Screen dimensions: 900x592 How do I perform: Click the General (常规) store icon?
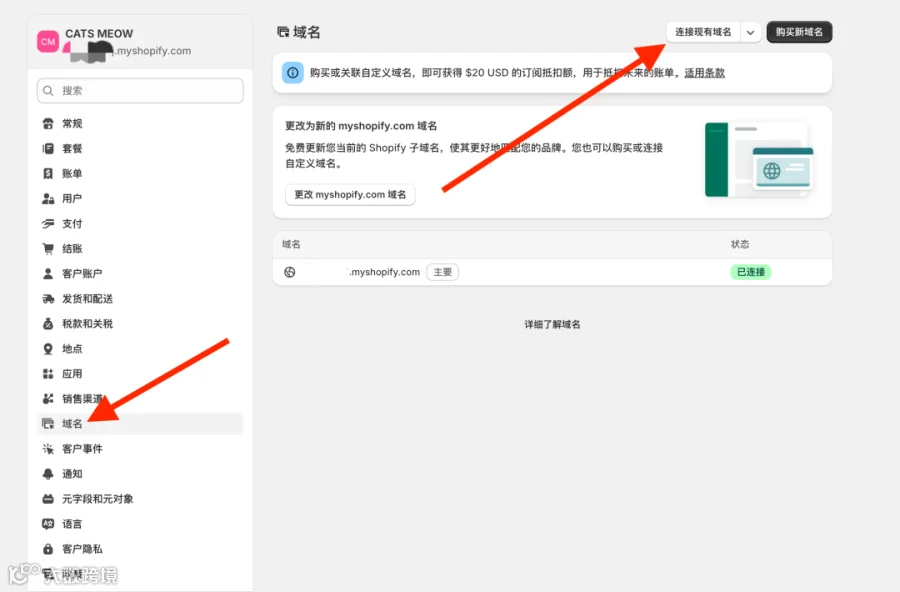(48, 123)
